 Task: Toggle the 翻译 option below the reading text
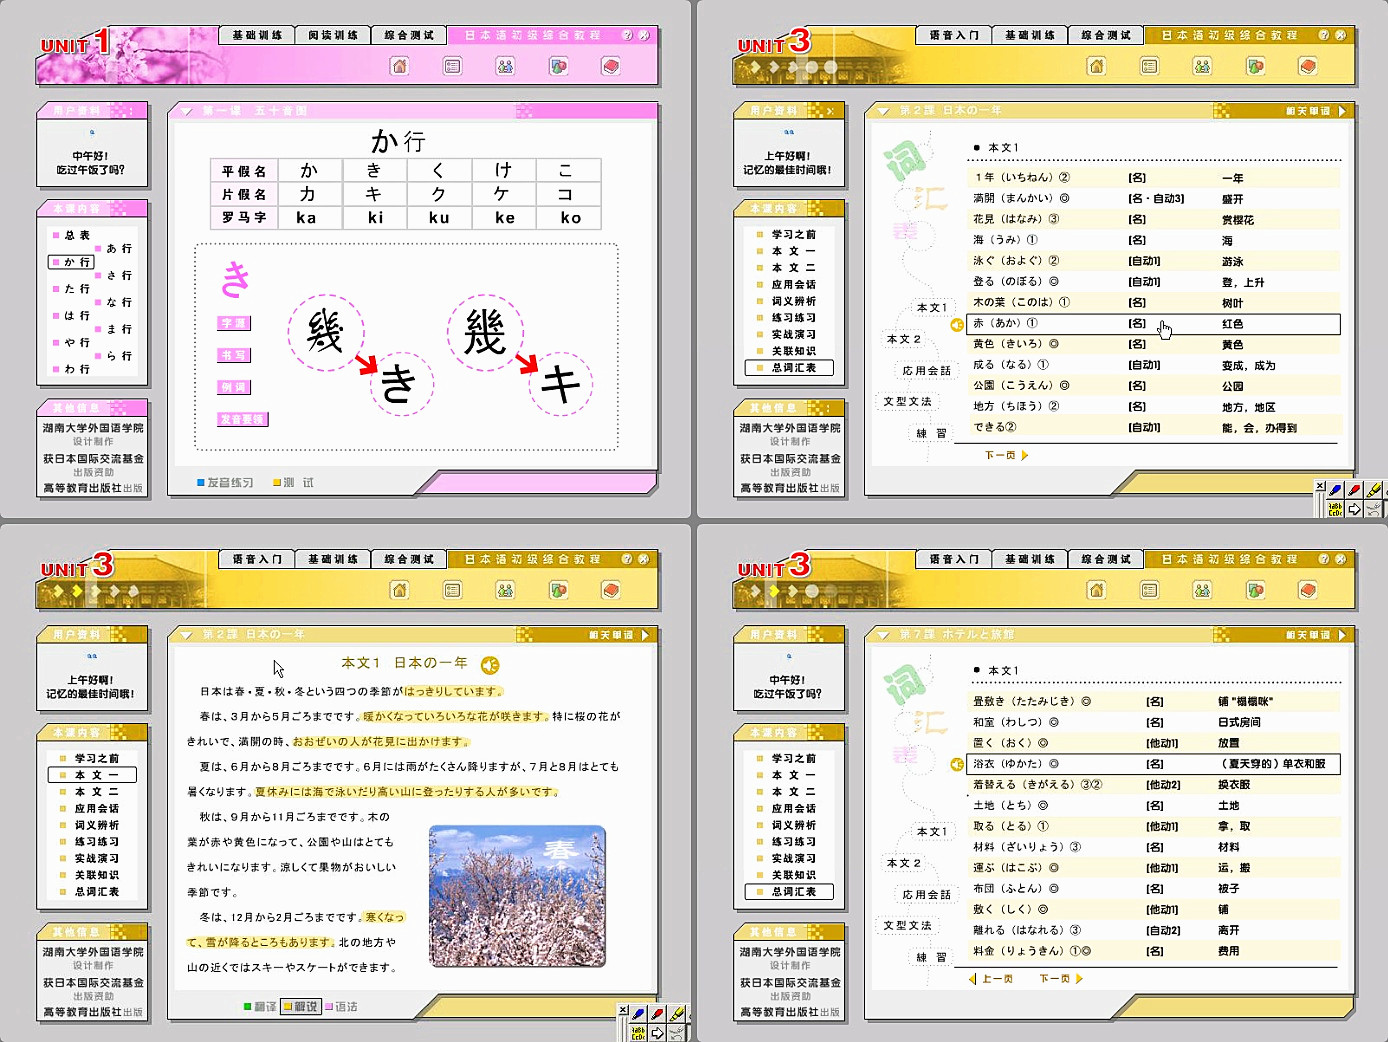point(260,1007)
